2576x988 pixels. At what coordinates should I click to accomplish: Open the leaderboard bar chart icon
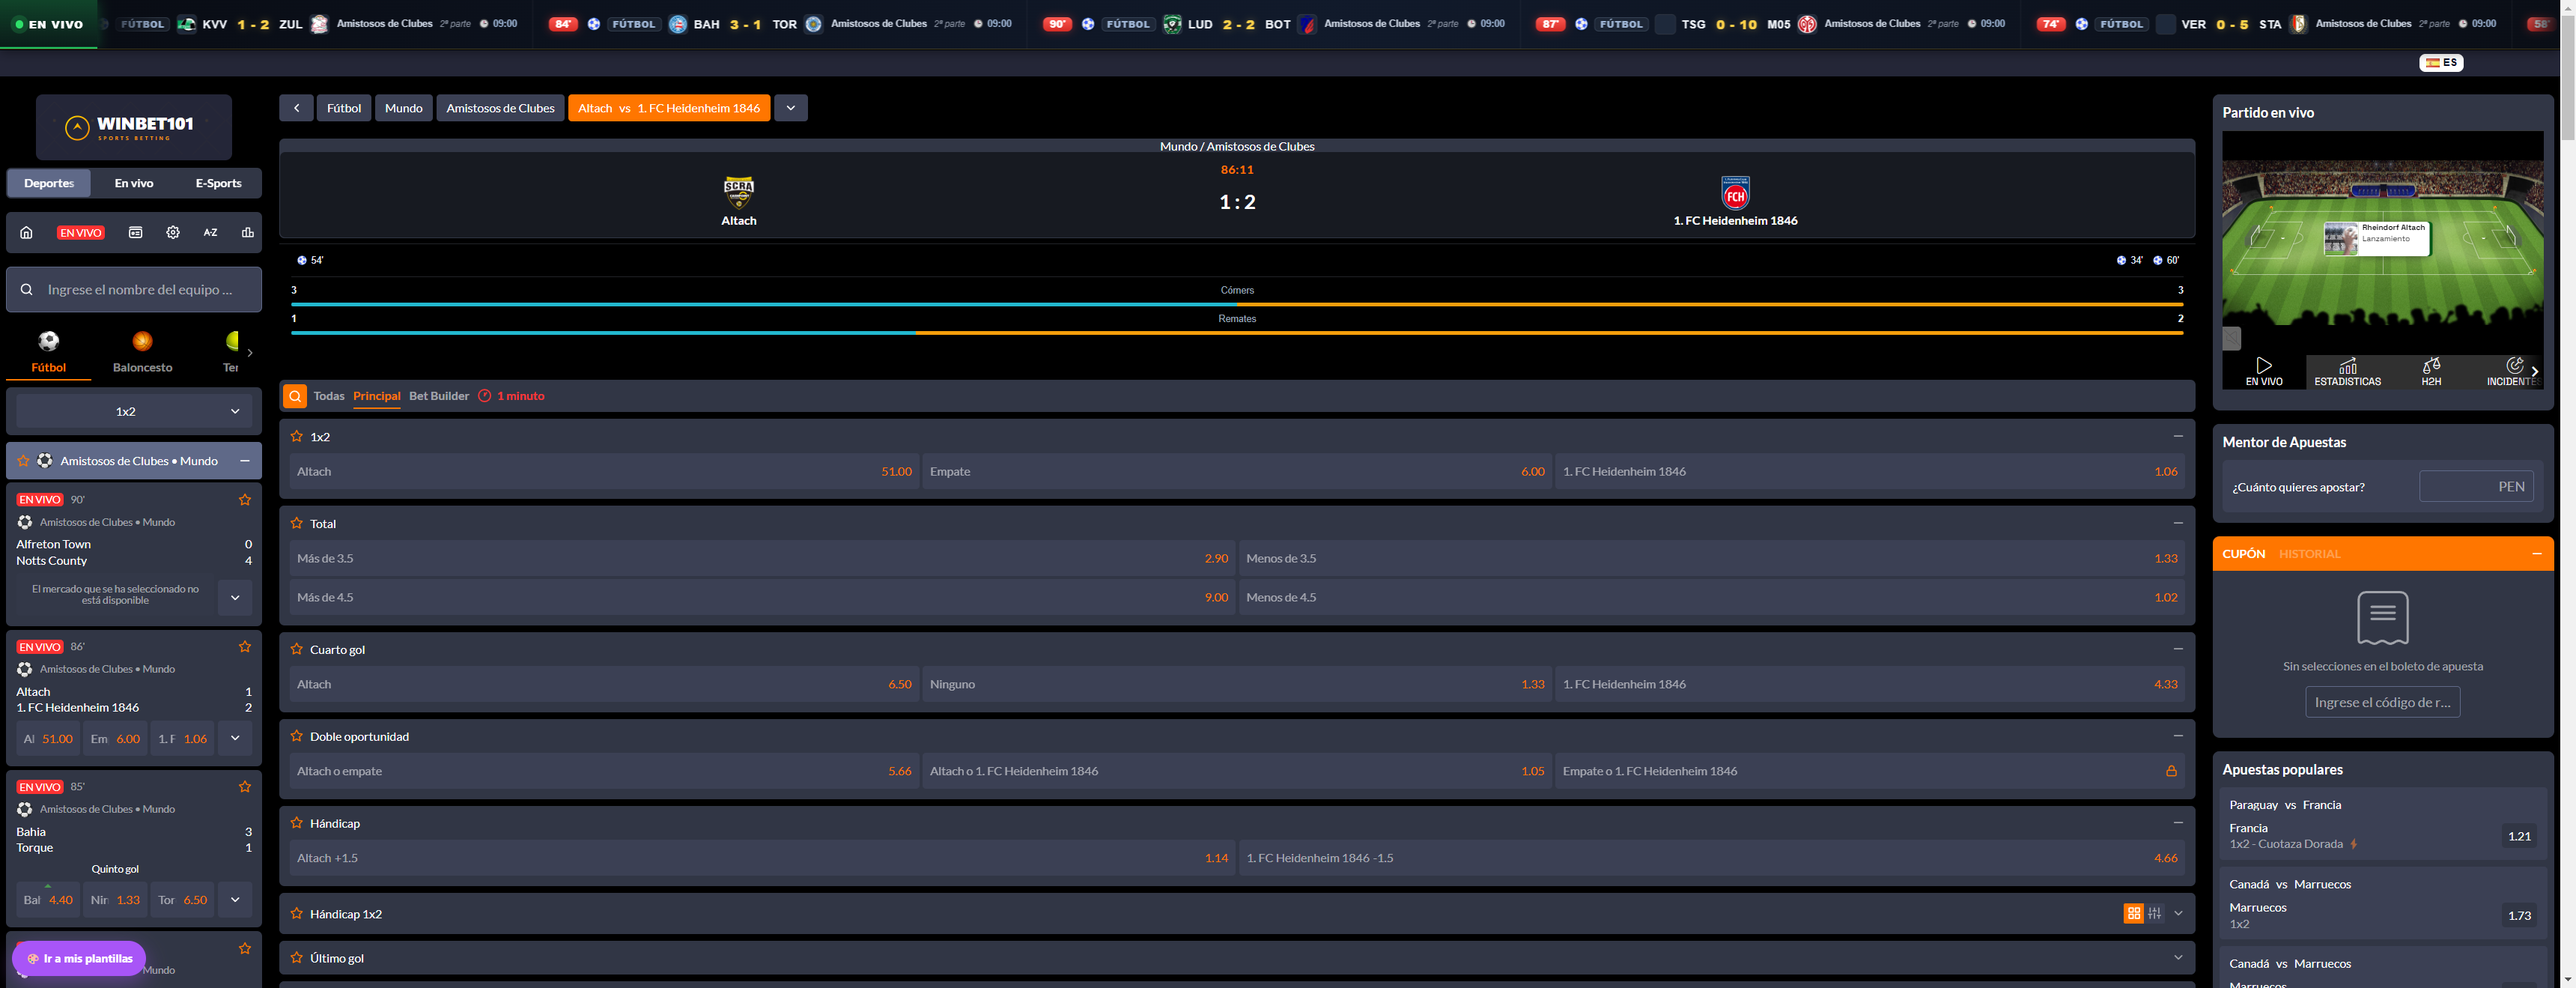(x=247, y=232)
